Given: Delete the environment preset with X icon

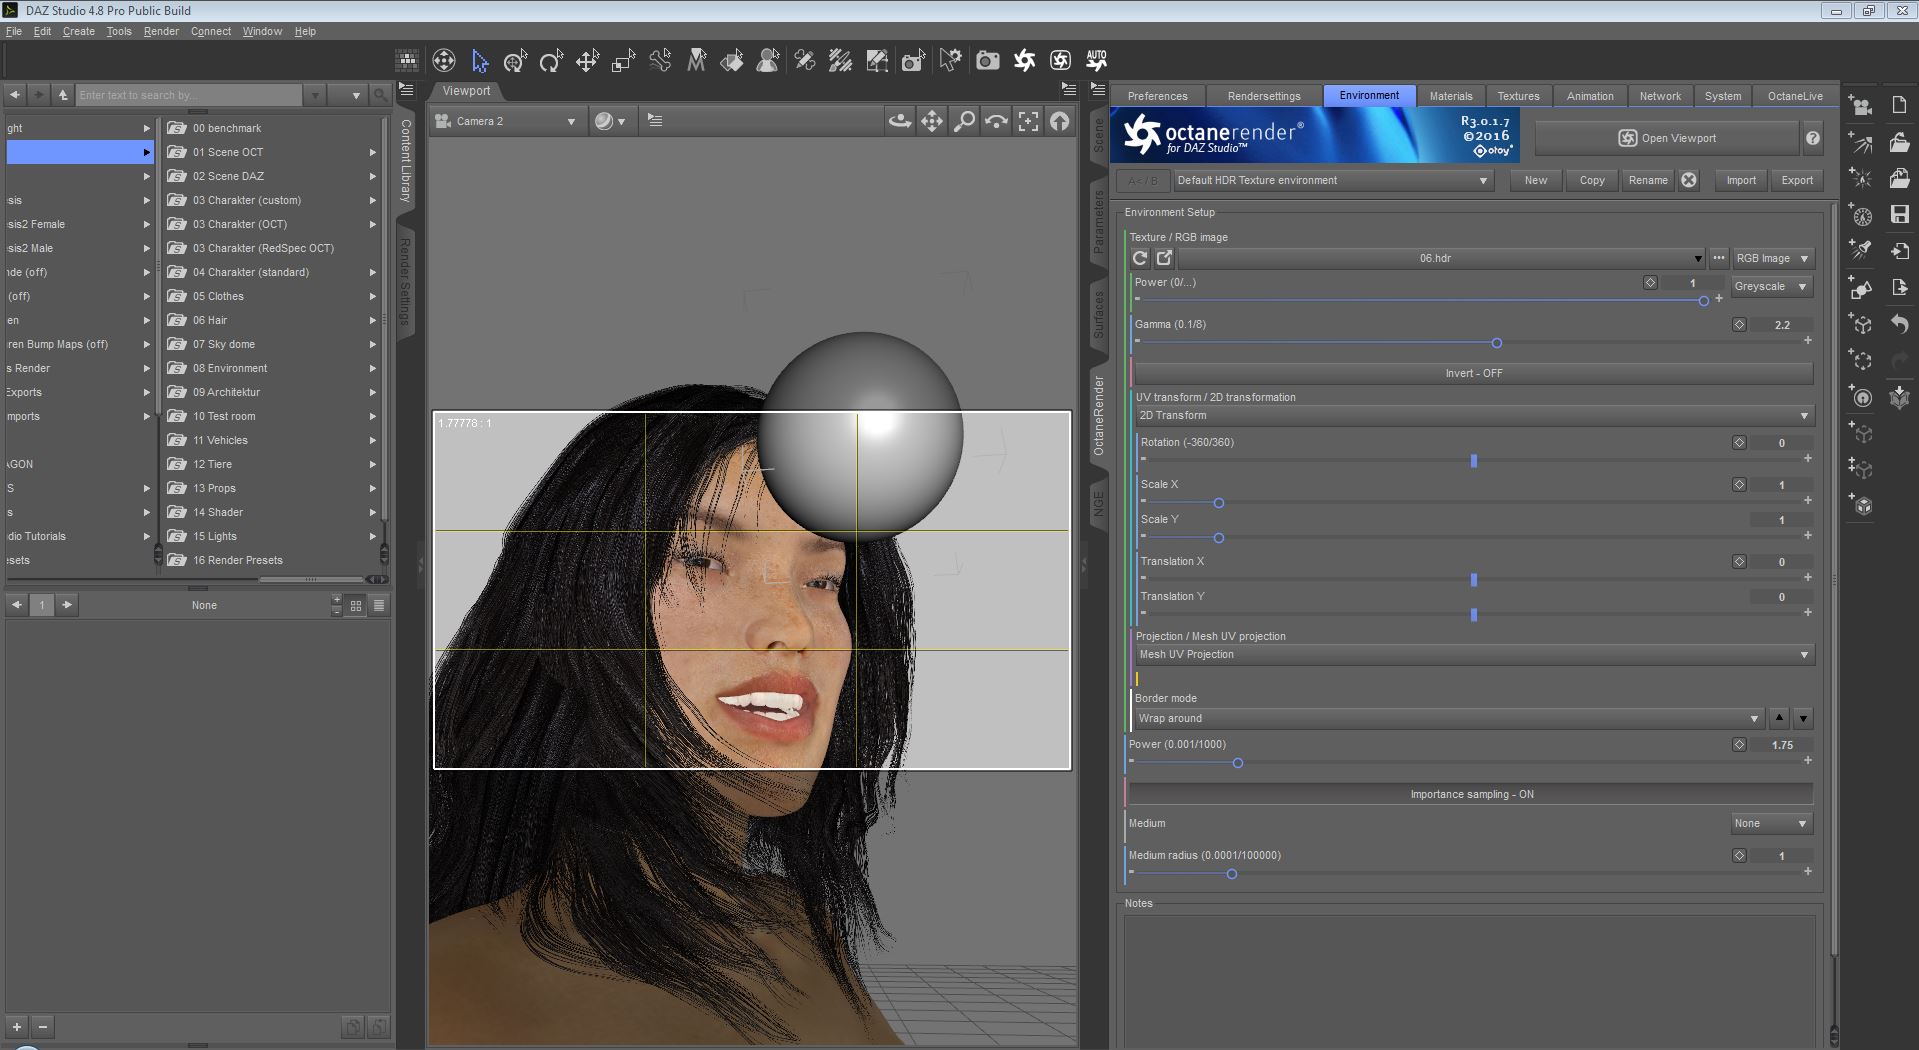Looking at the screenshot, I should tap(1689, 180).
